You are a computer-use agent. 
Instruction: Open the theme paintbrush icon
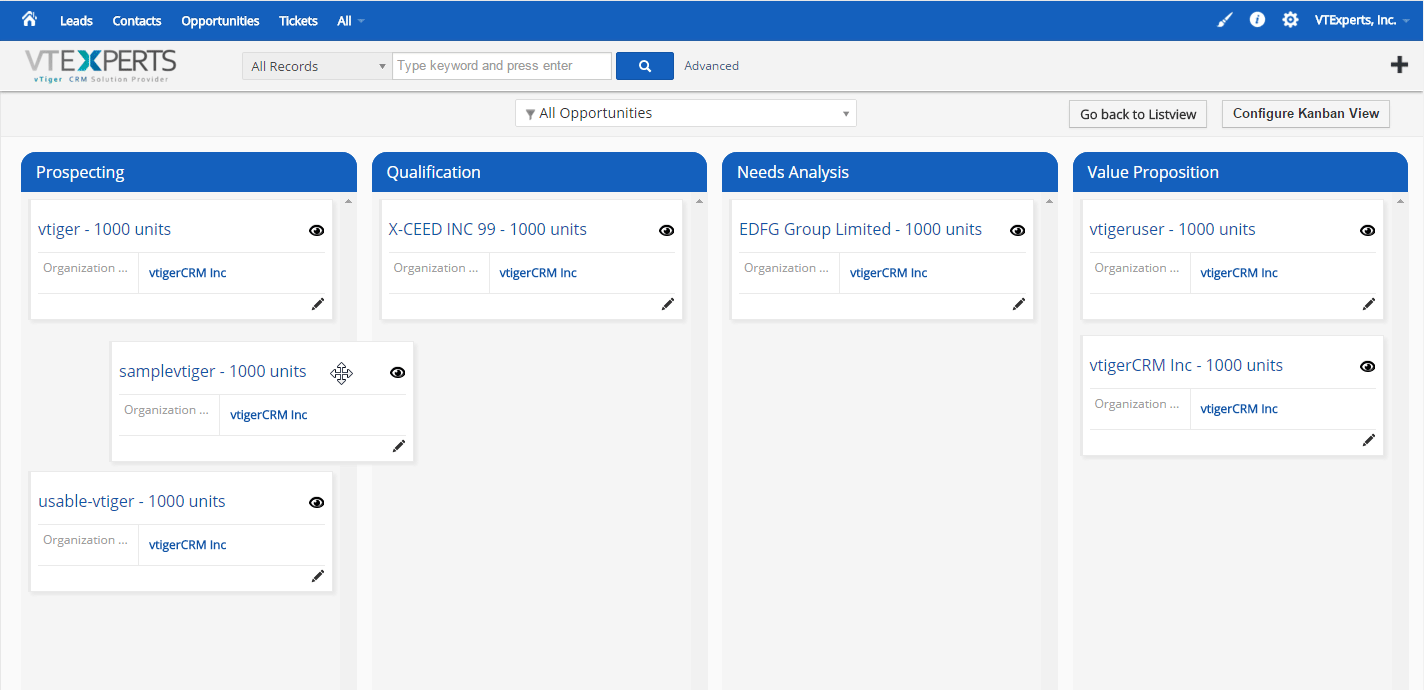point(1225,20)
